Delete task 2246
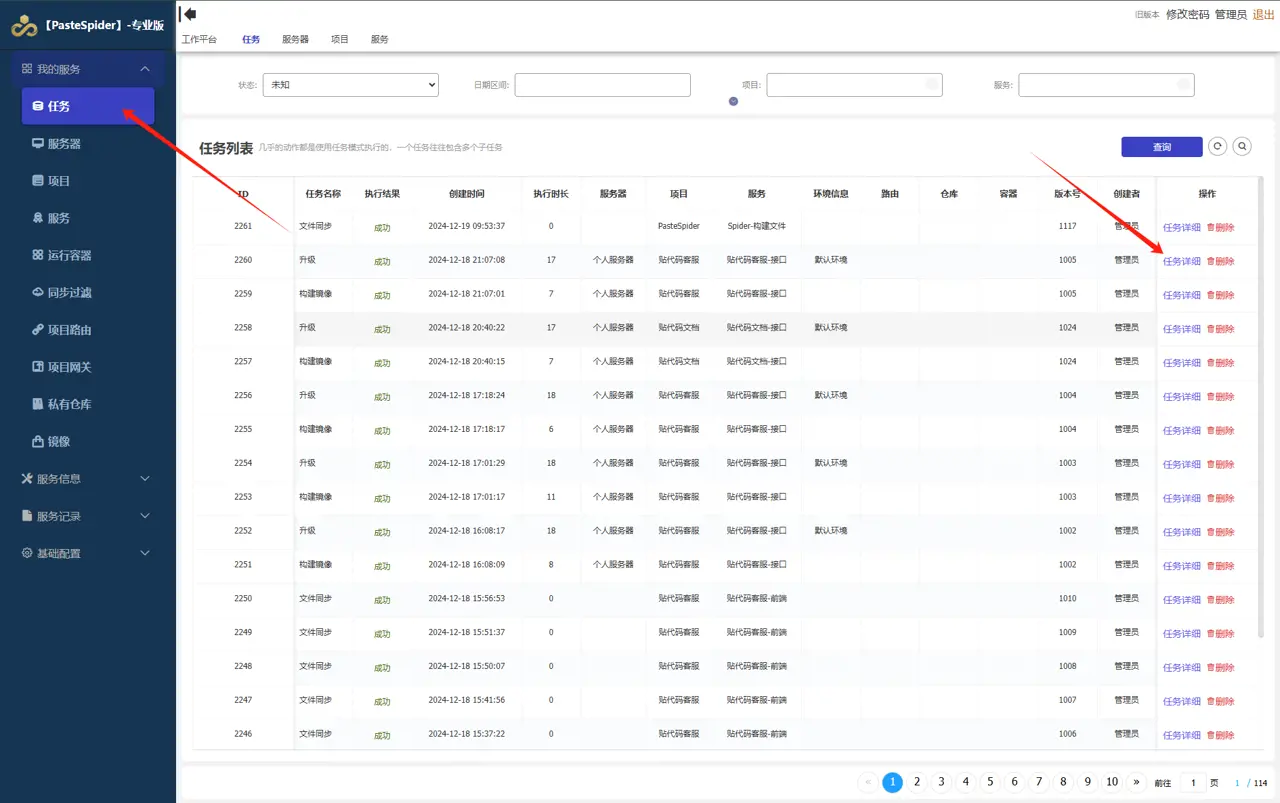 (x=1221, y=735)
